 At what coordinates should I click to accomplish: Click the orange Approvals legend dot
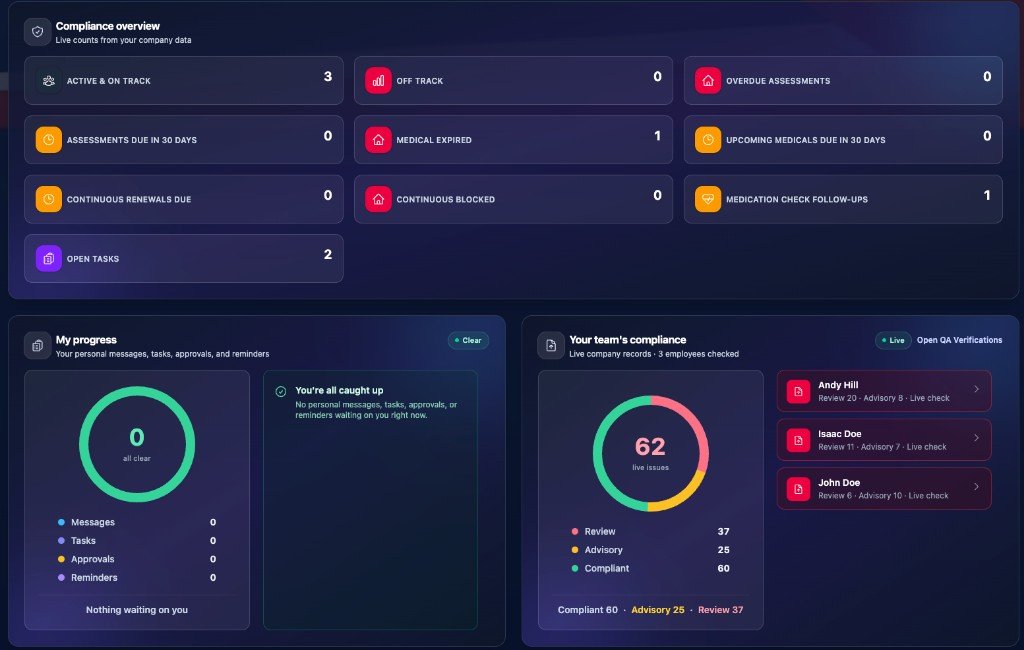point(61,559)
